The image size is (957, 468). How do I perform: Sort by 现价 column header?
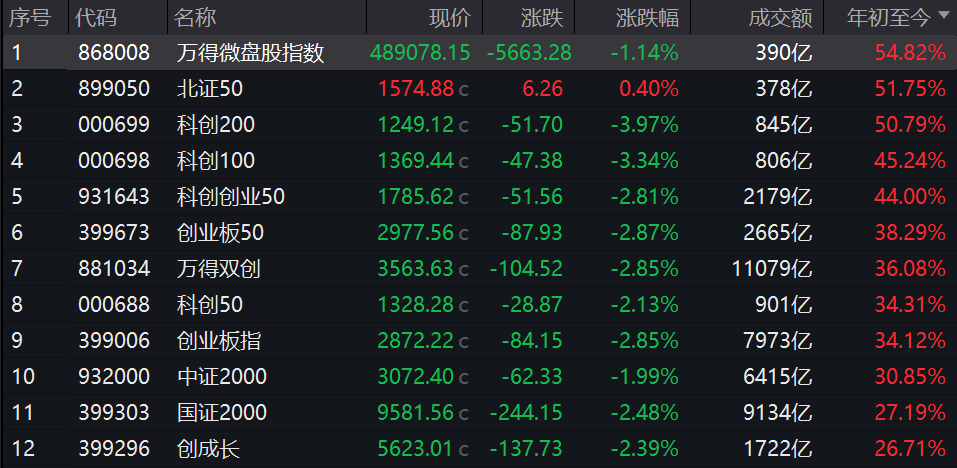(450, 18)
